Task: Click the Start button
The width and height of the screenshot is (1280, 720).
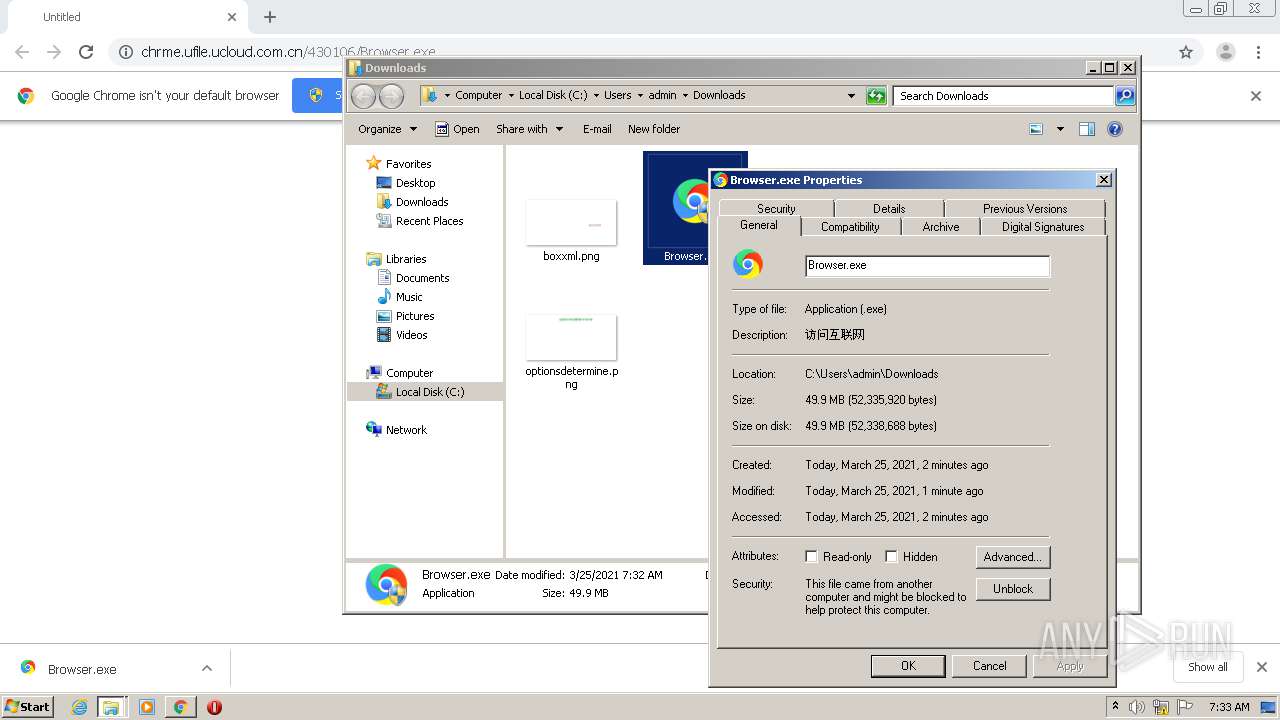Action: coord(28,706)
